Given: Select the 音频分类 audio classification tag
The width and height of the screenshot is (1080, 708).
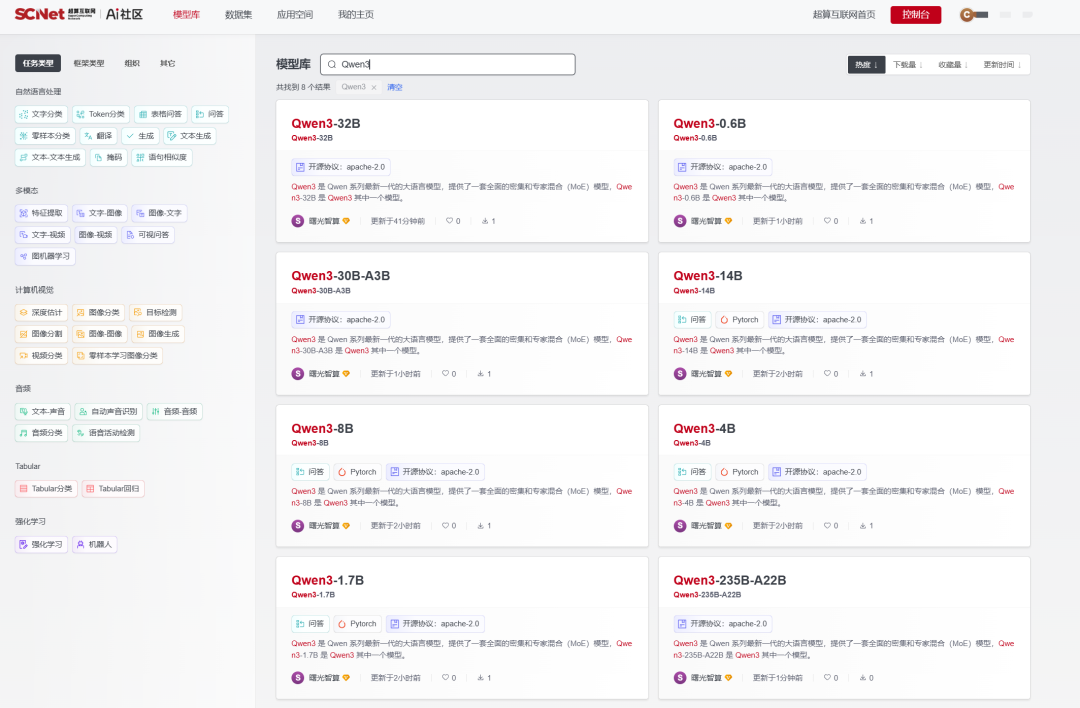Looking at the screenshot, I should pyautogui.click(x=41, y=433).
